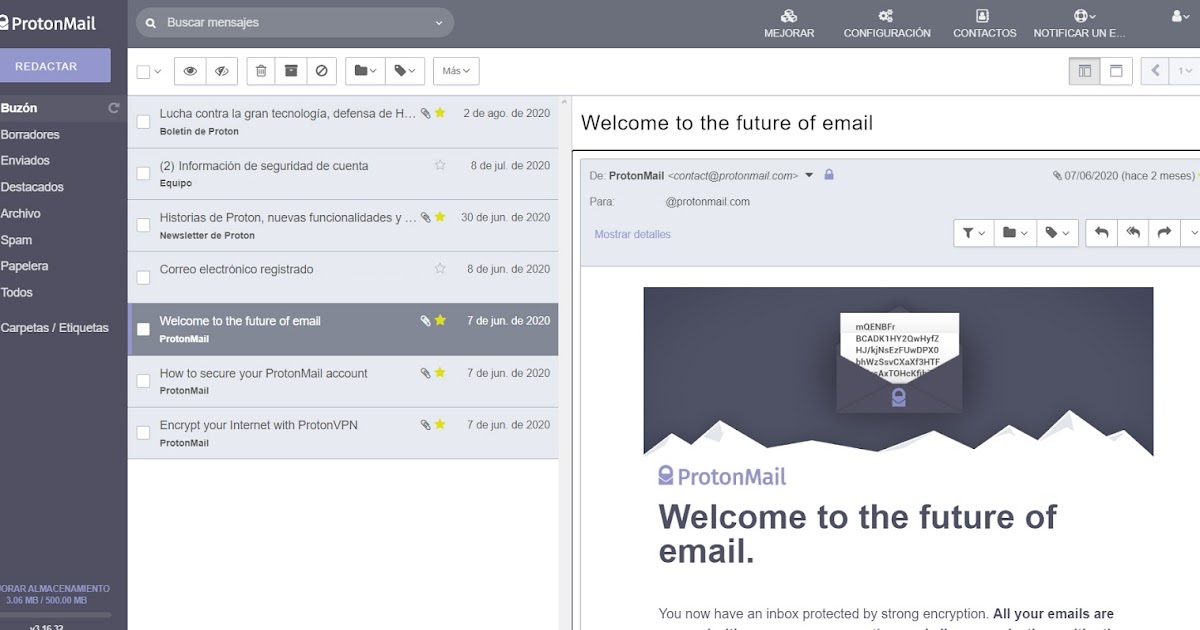Mark selected messages as unread
Screen dimensions: 1200x630
(x=221, y=71)
